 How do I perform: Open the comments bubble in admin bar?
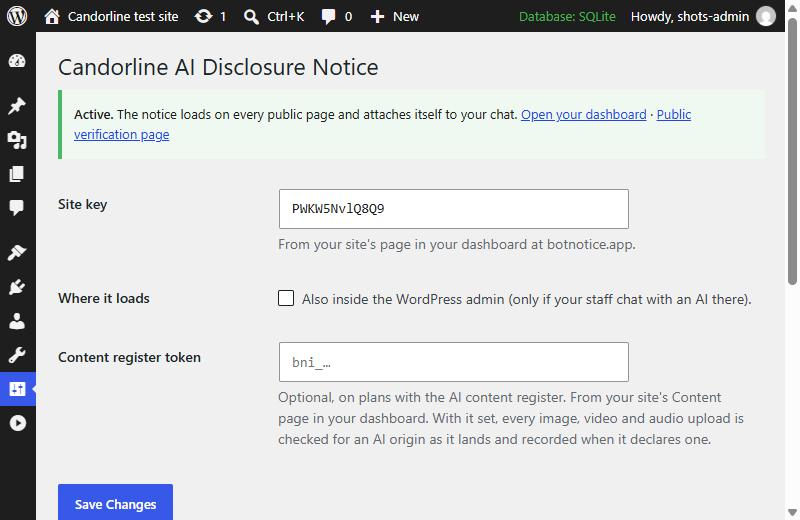coord(337,16)
